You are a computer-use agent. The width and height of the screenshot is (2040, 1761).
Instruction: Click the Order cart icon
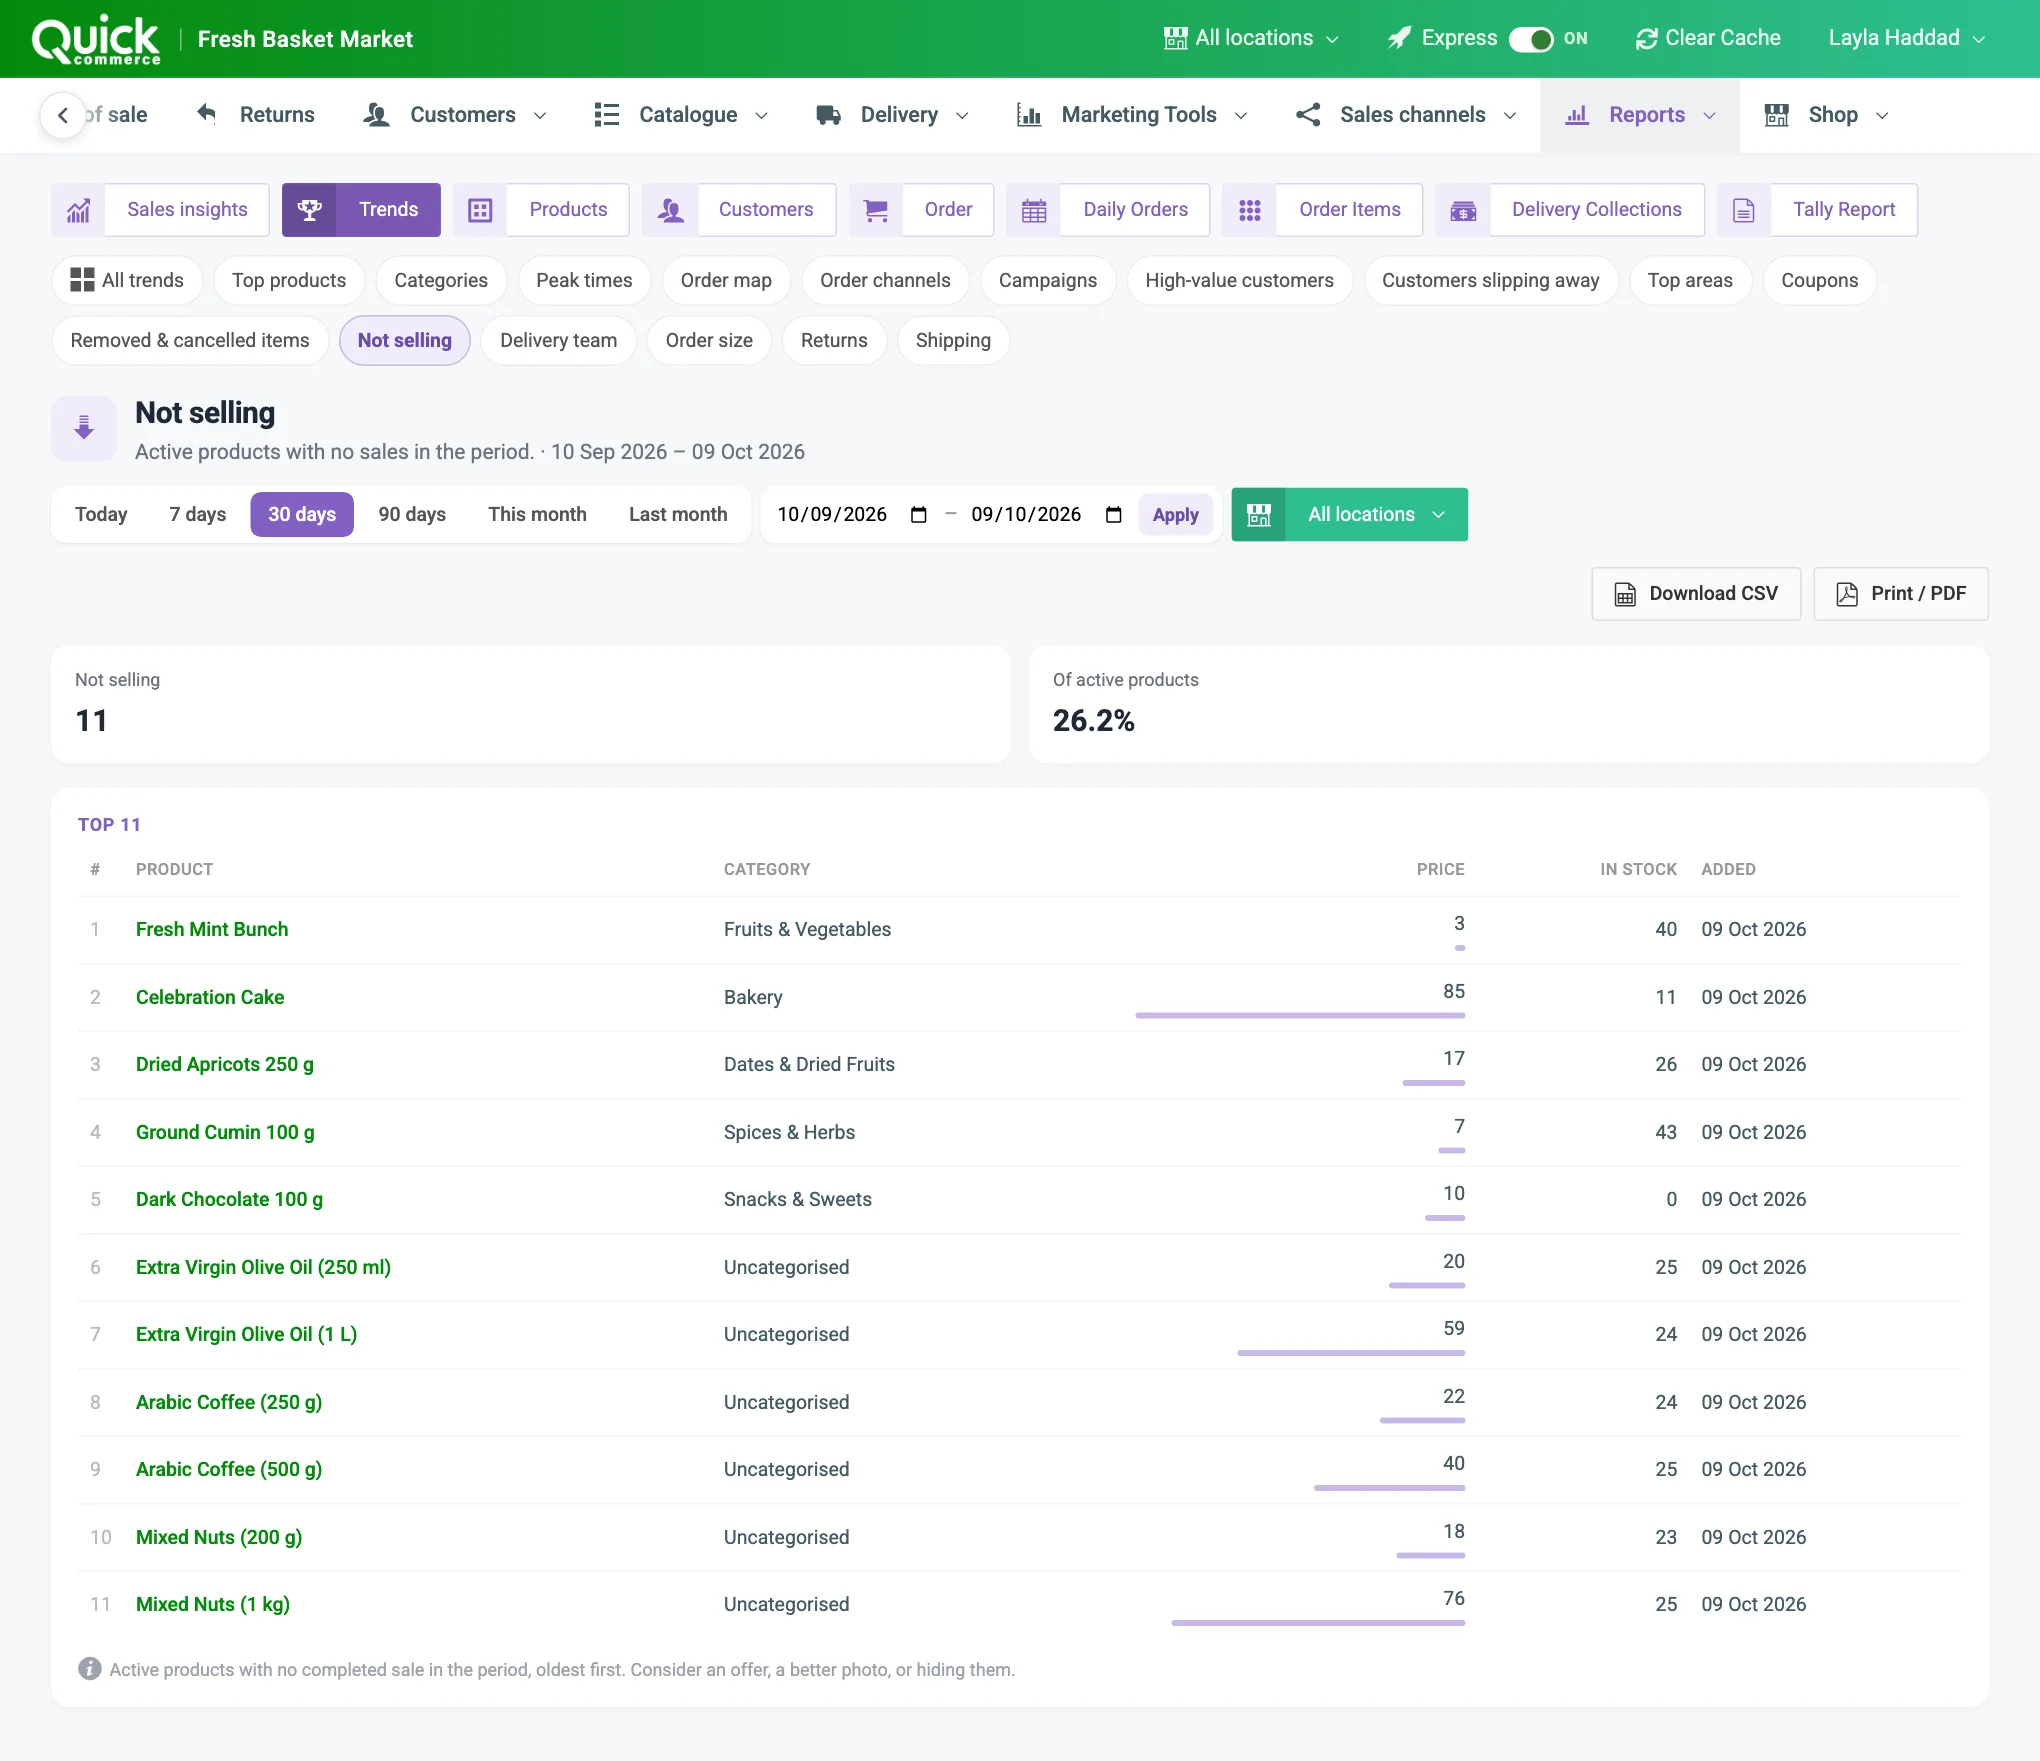tap(876, 210)
